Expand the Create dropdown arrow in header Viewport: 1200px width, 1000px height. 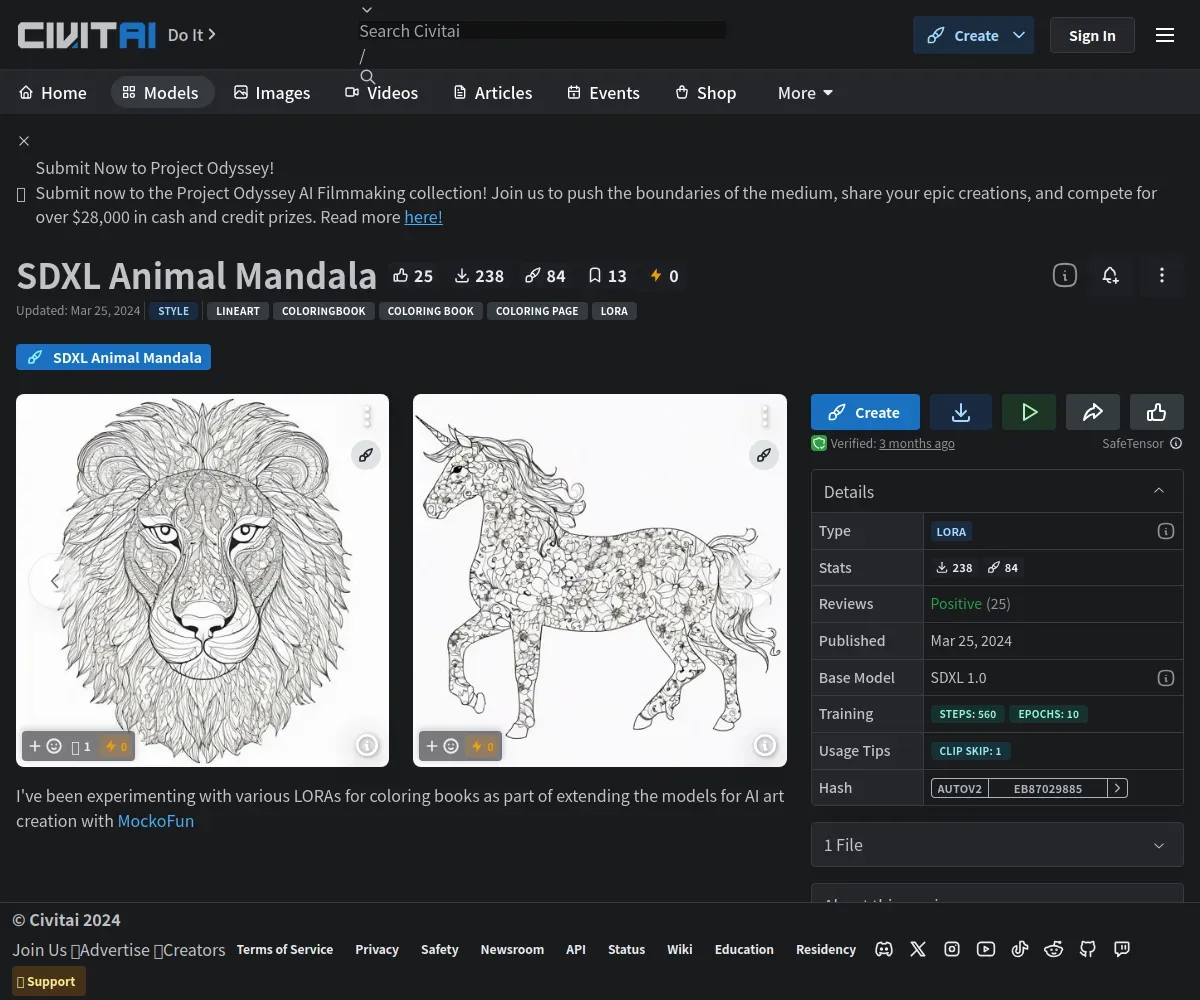tap(1019, 35)
